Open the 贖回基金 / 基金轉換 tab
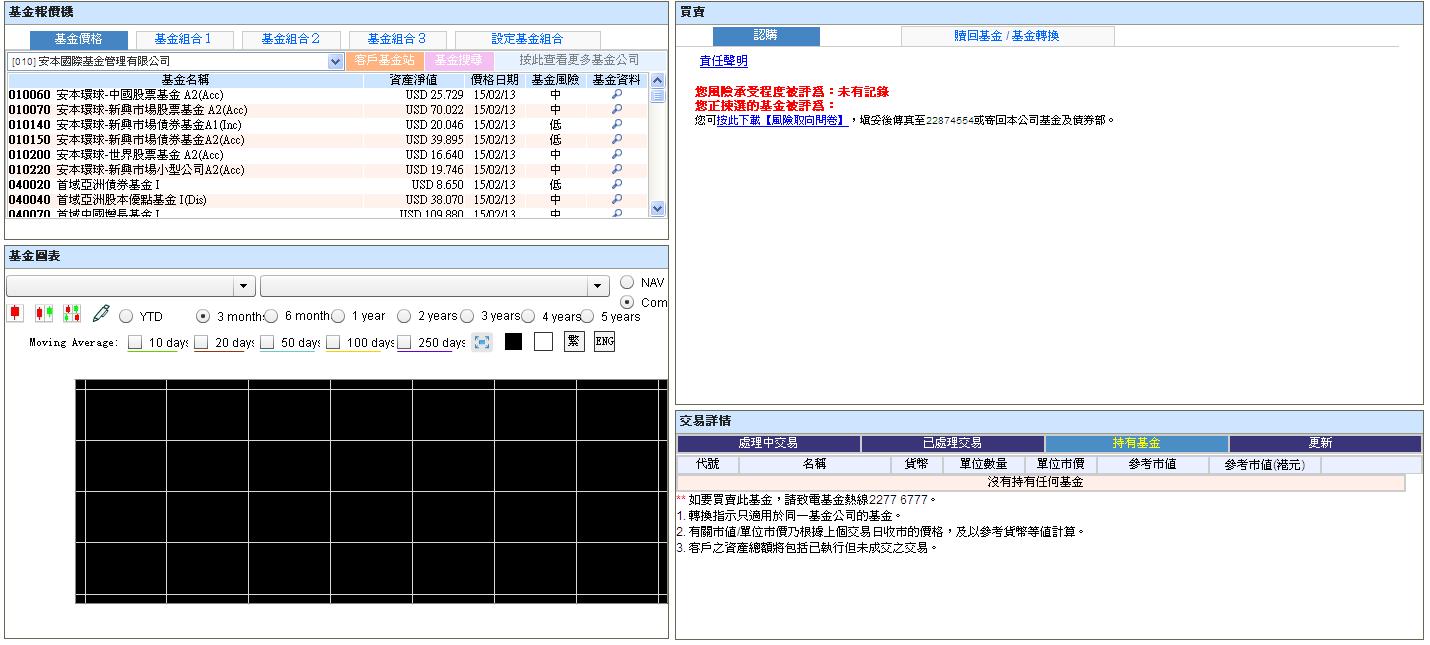Image resolution: width=1430 pixels, height=645 pixels. point(1007,36)
